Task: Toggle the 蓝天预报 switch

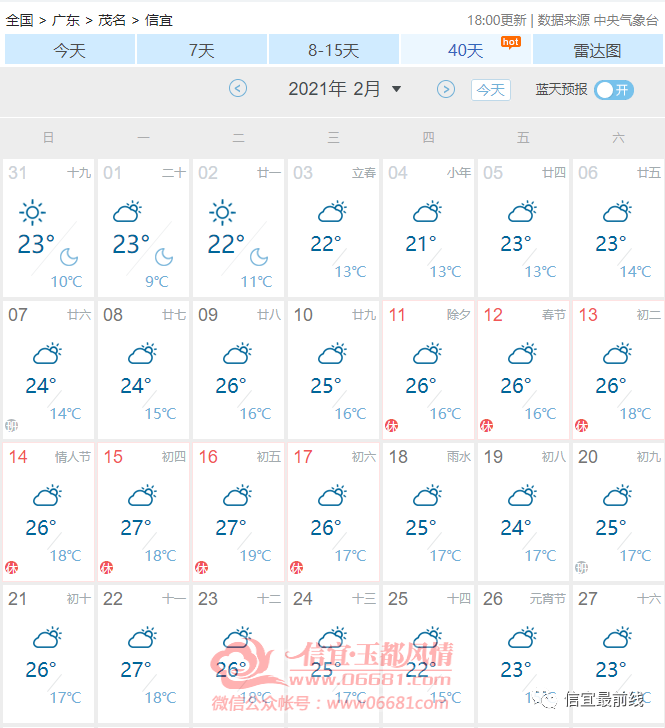Action: (x=614, y=90)
